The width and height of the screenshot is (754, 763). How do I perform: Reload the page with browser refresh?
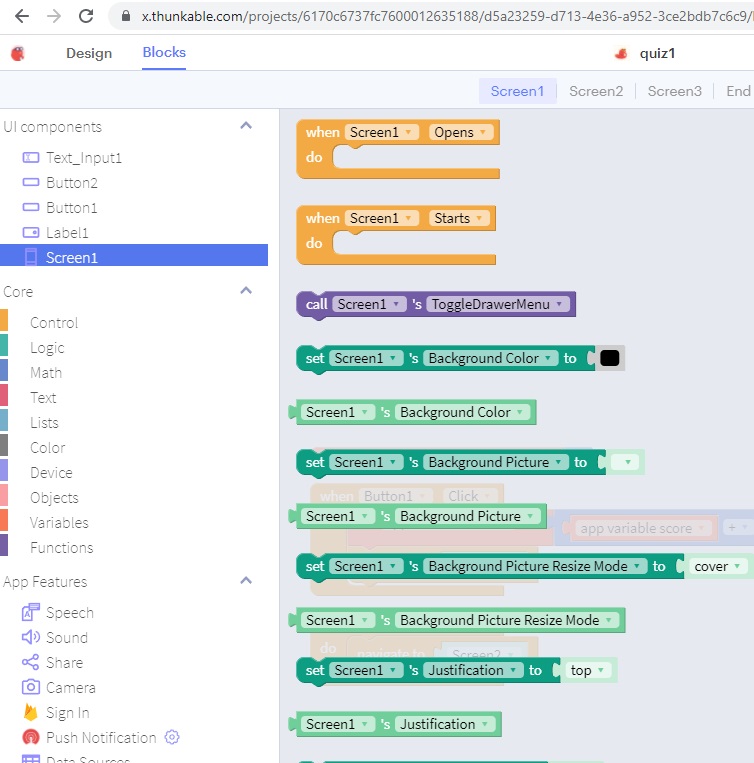tap(86, 16)
